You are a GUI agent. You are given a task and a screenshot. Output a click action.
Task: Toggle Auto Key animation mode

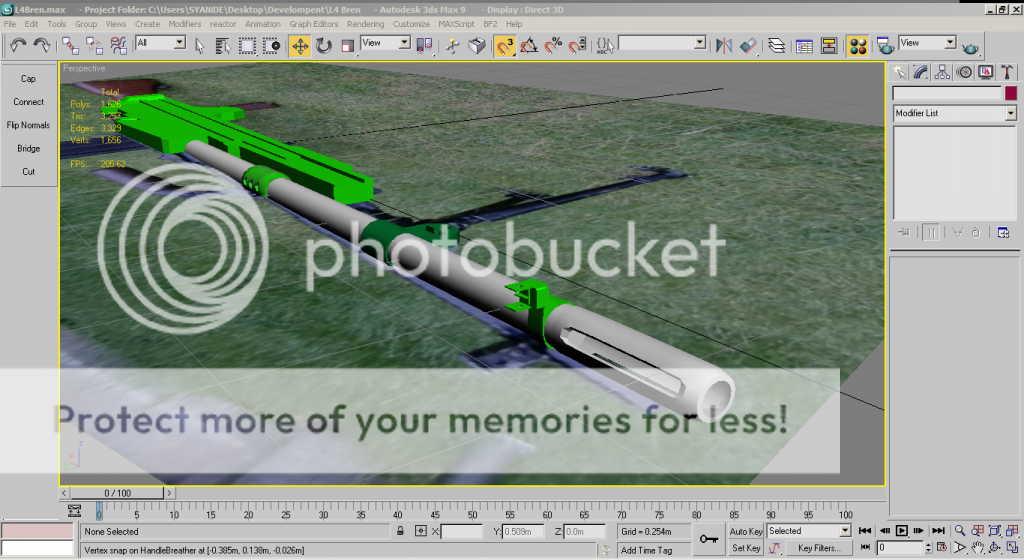[746, 531]
